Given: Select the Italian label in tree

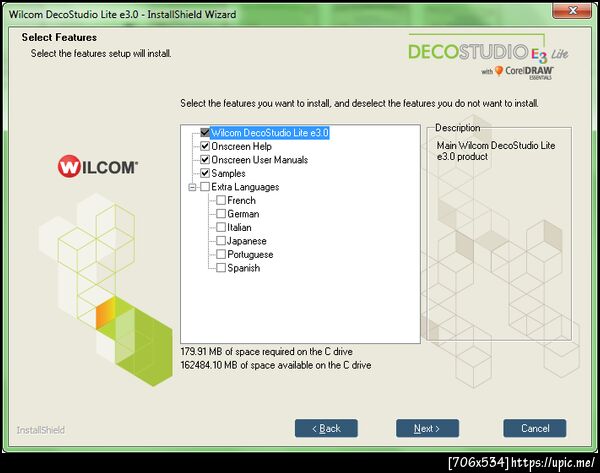Looking at the screenshot, I should [240, 227].
